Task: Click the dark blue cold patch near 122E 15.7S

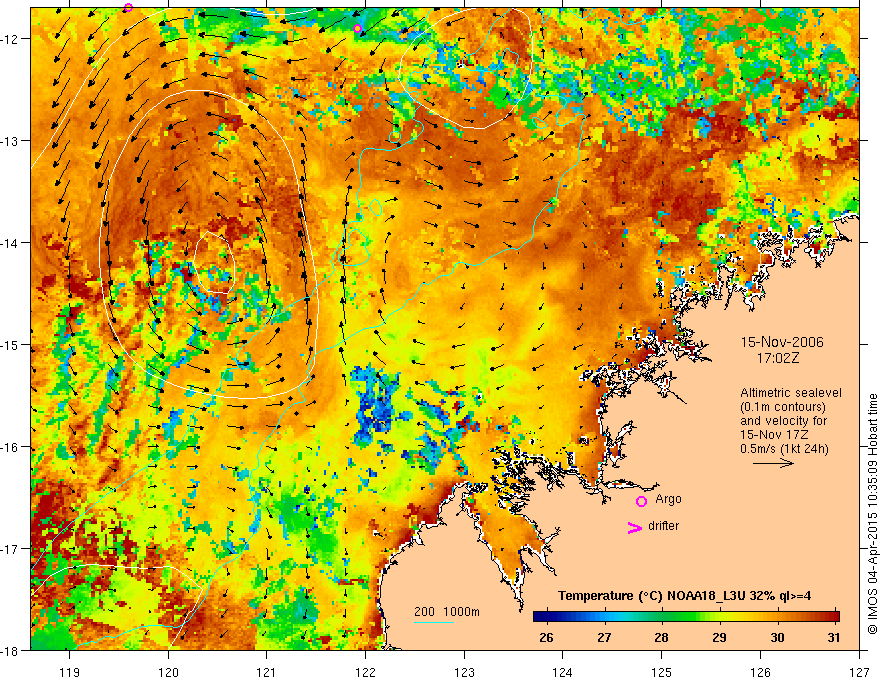Action: [x=377, y=405]
